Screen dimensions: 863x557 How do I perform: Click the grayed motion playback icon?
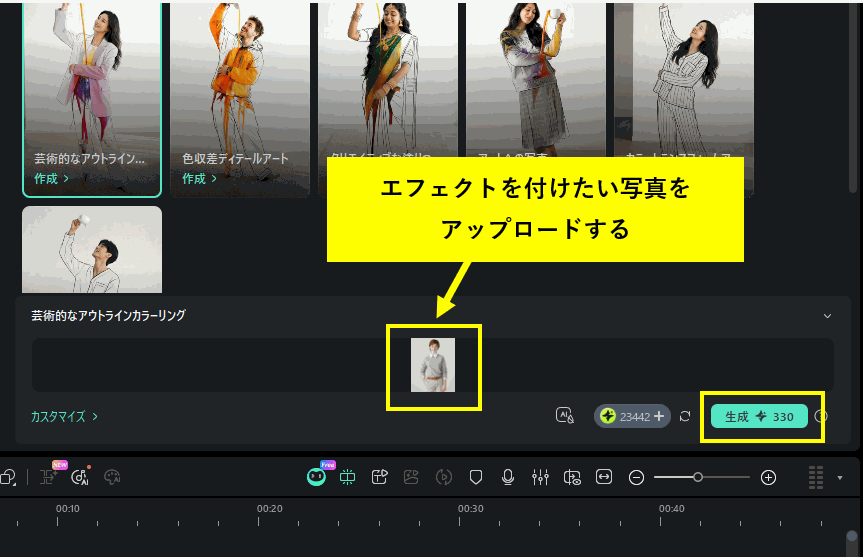click(x=444, y=477)
